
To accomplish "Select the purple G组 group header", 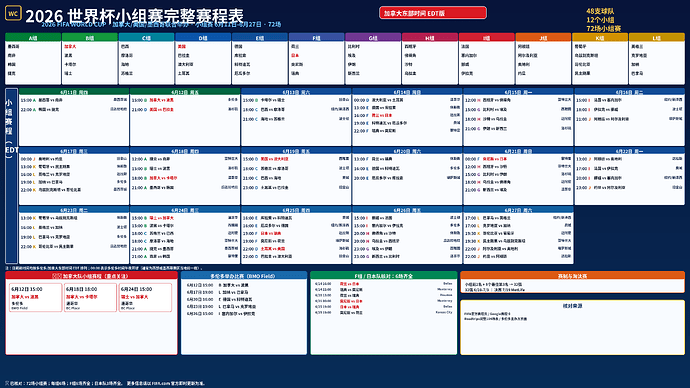I will pyautogui.click(x=373, y=38).
